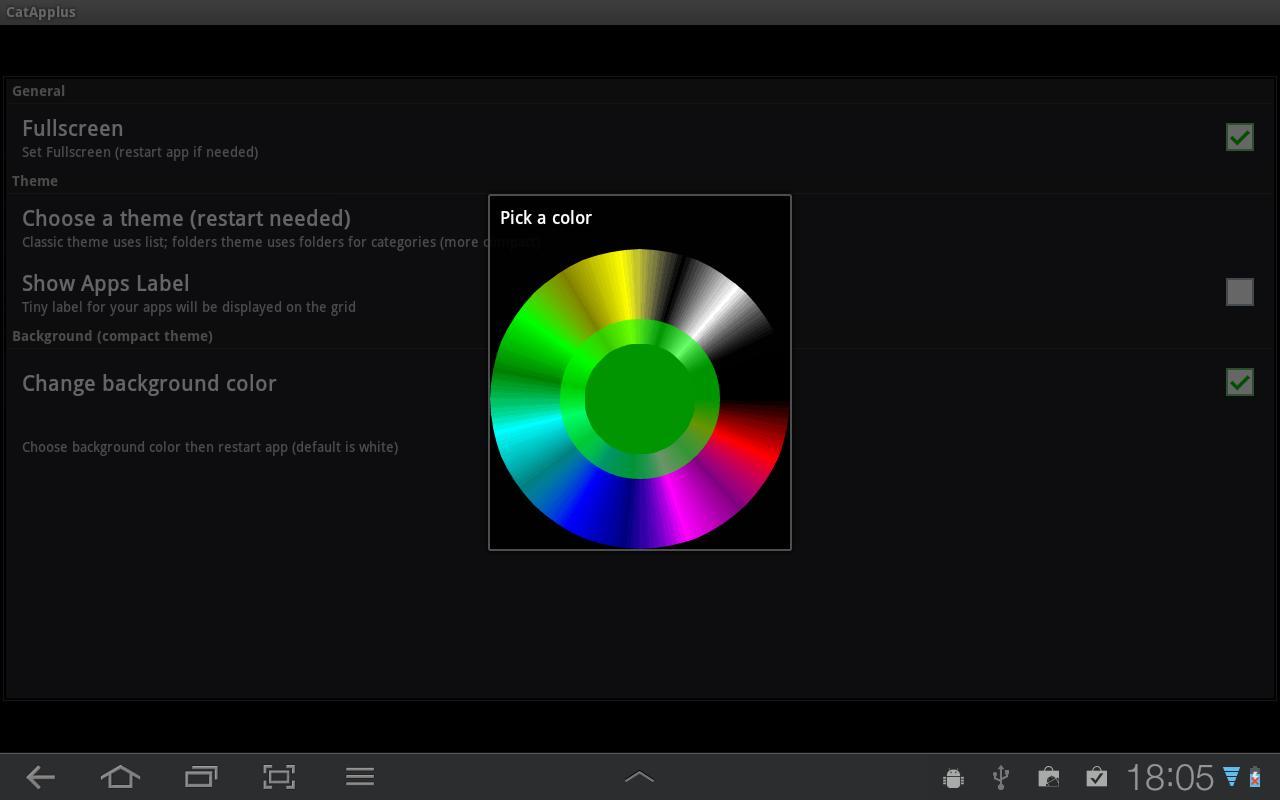Toggle the Change background color checkbox
This screenshot has height=800, width=1280.
point(1239,382)
